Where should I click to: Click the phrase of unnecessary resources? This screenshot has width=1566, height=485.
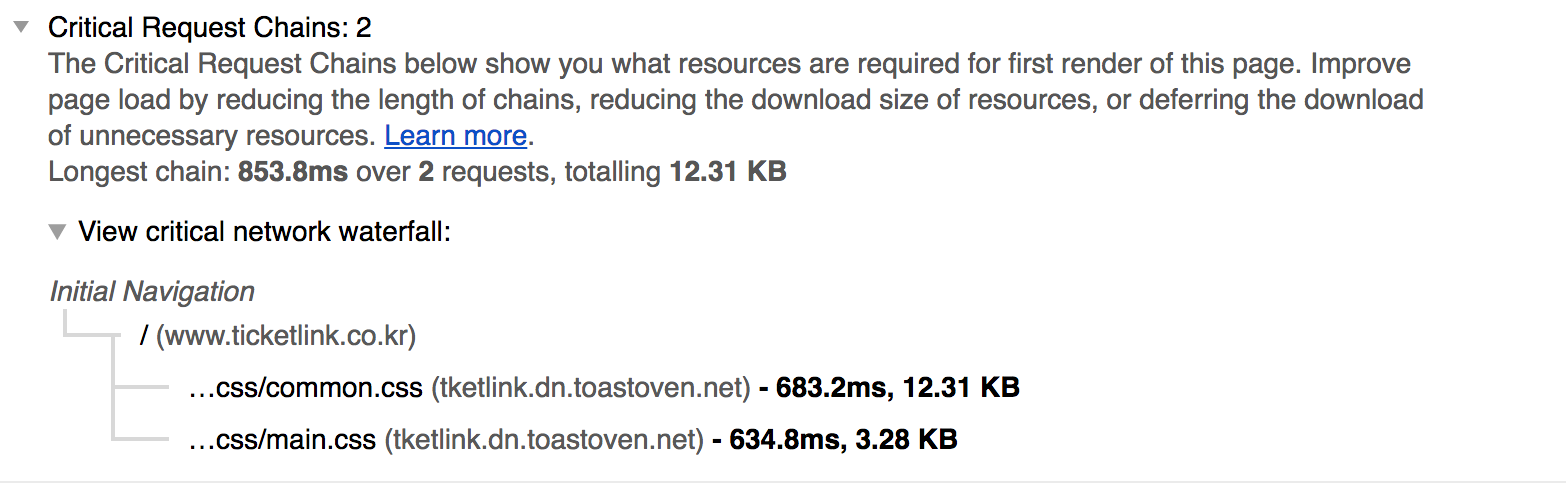[x=211, y=136]
